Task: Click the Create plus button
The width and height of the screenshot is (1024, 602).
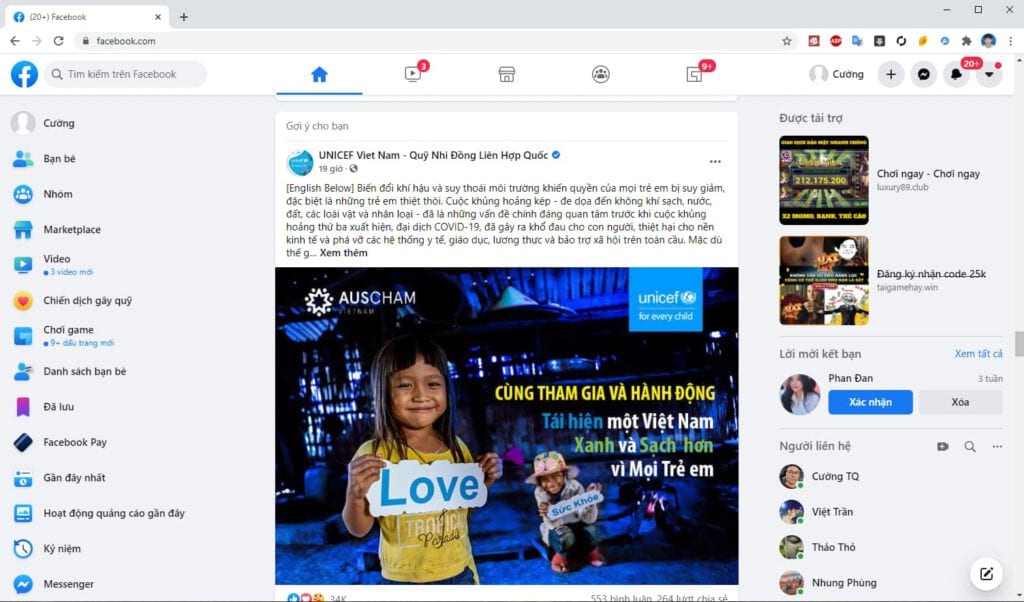Action: click(891, 74)
